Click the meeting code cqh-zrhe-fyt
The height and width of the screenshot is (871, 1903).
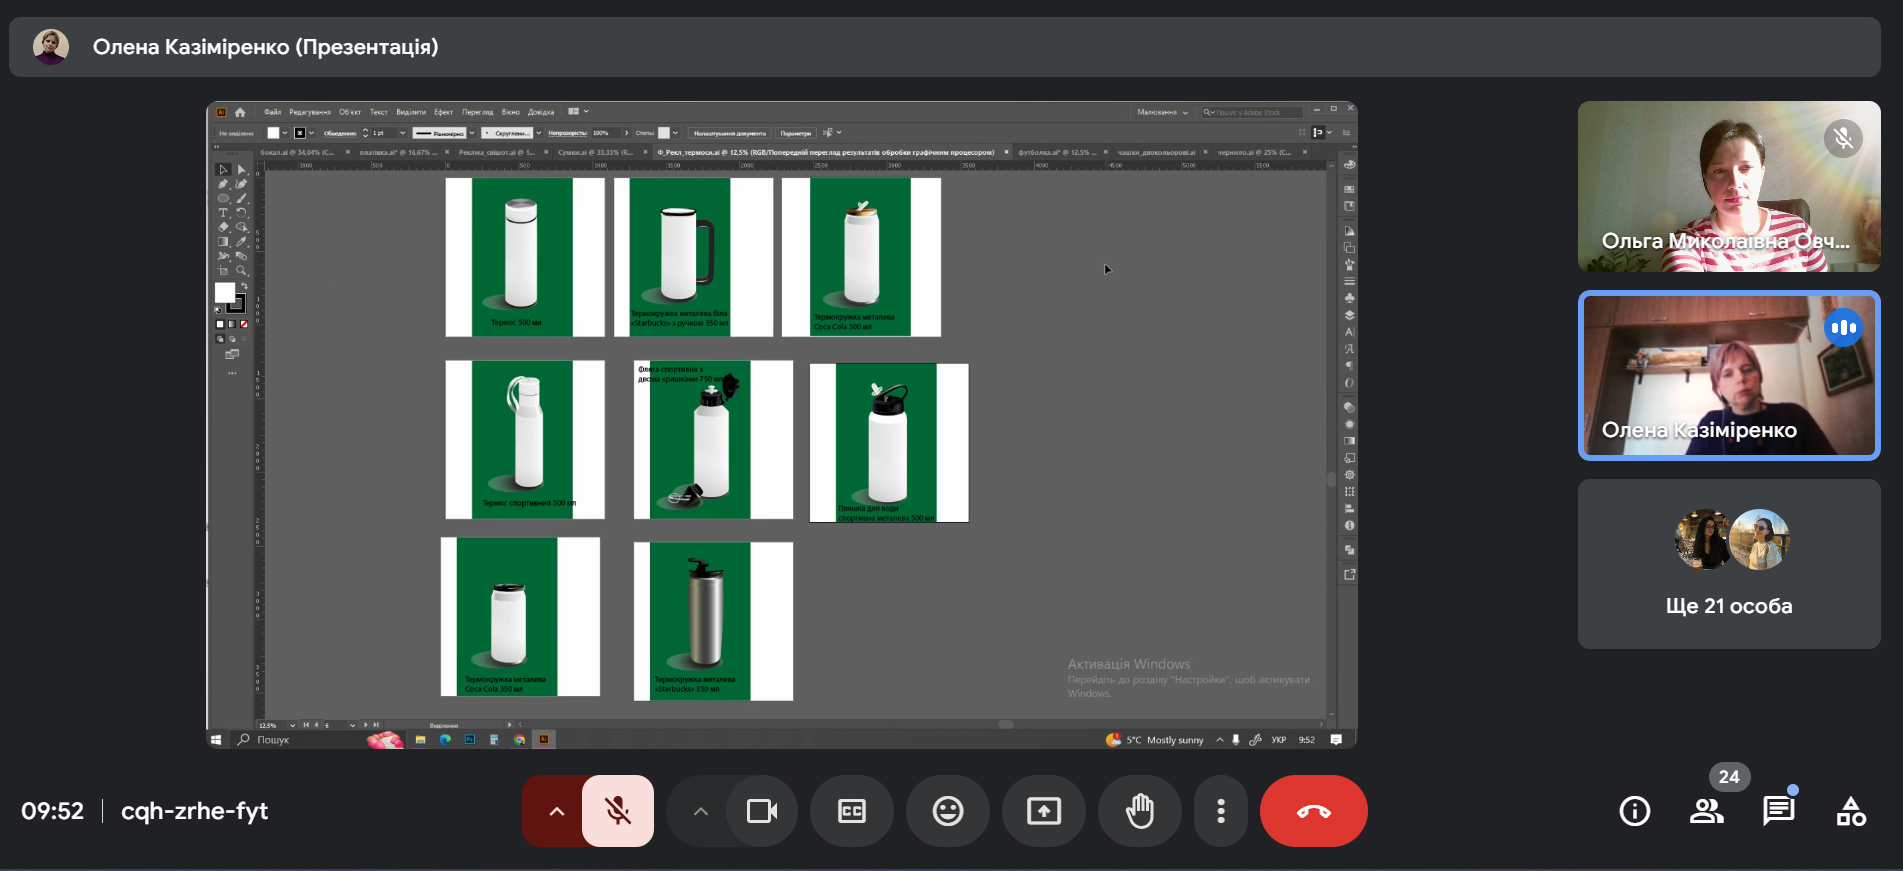[194, 811]
